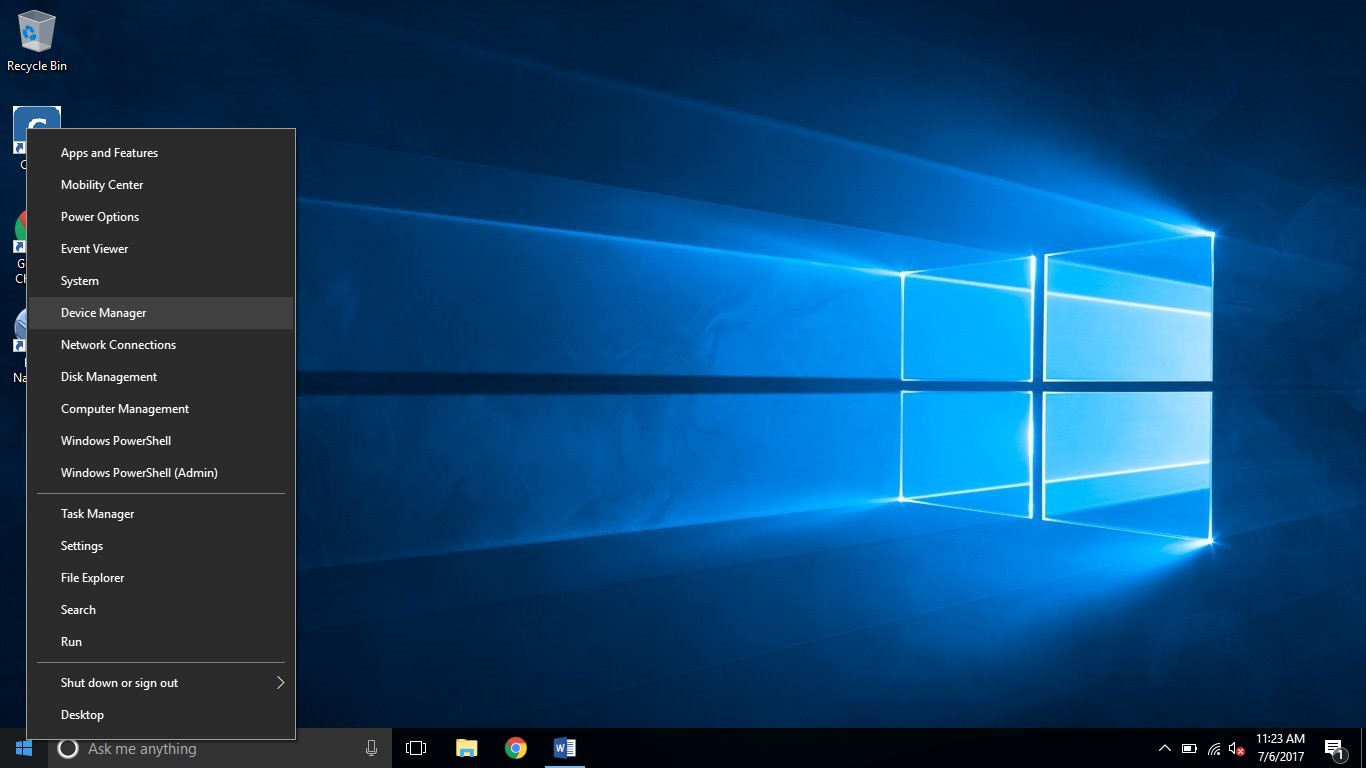The image size is (1366, 768).
Task: Click the Windows Start button
Action: click(x=24, y=748)
